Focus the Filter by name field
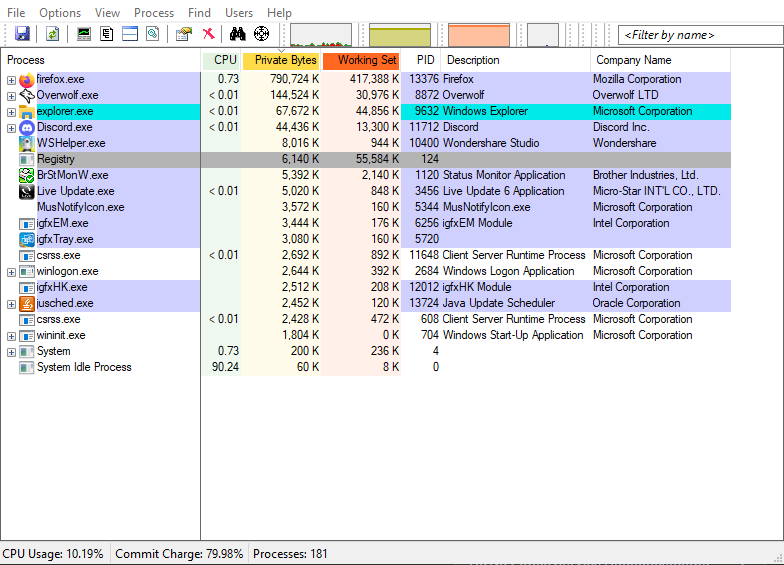The width and height of the screenshot is (784, 565). pos(700,35)
